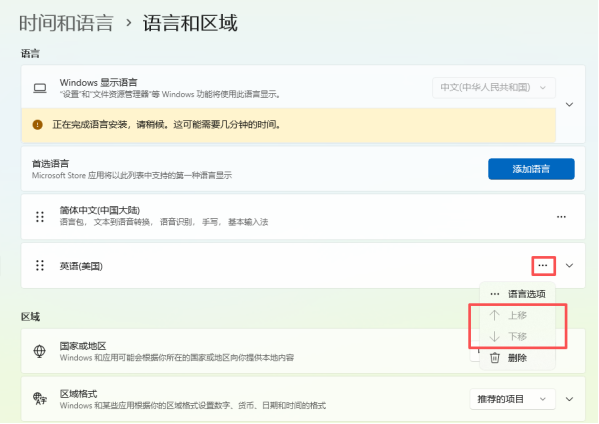This screenshot has width=599, height=424.
Task: Click the orange warning icon in install notice
Action: 37,125
